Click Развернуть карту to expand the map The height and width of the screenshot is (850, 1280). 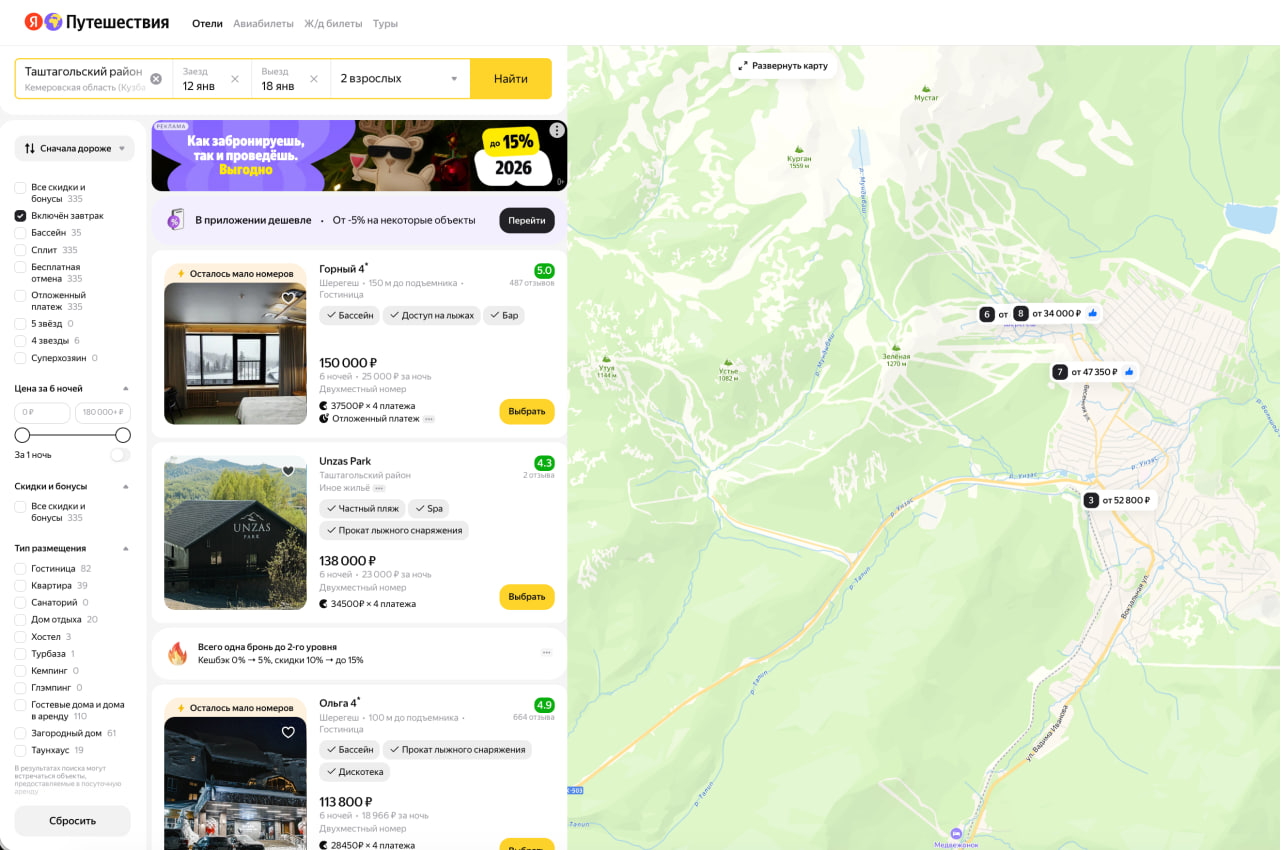(783, 66)
